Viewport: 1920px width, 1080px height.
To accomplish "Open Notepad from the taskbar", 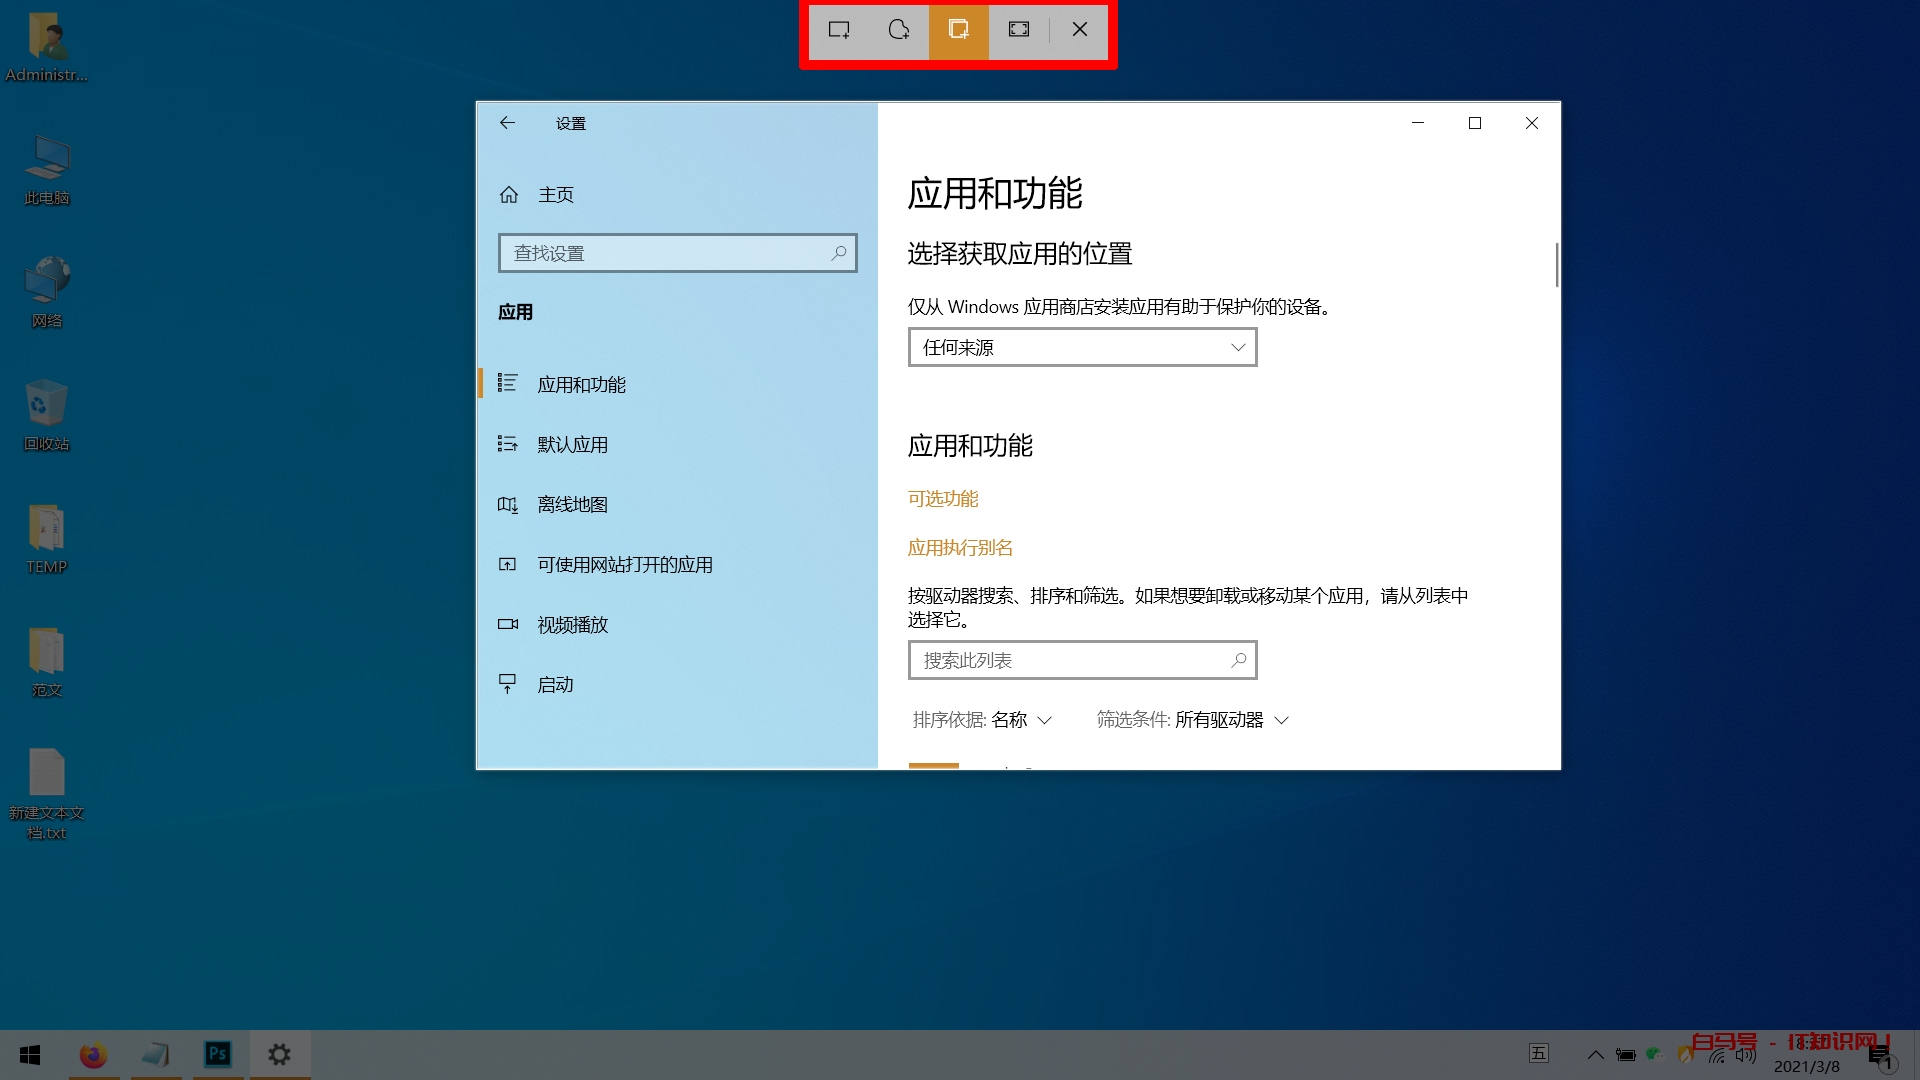I will [x=155, y=1054].
